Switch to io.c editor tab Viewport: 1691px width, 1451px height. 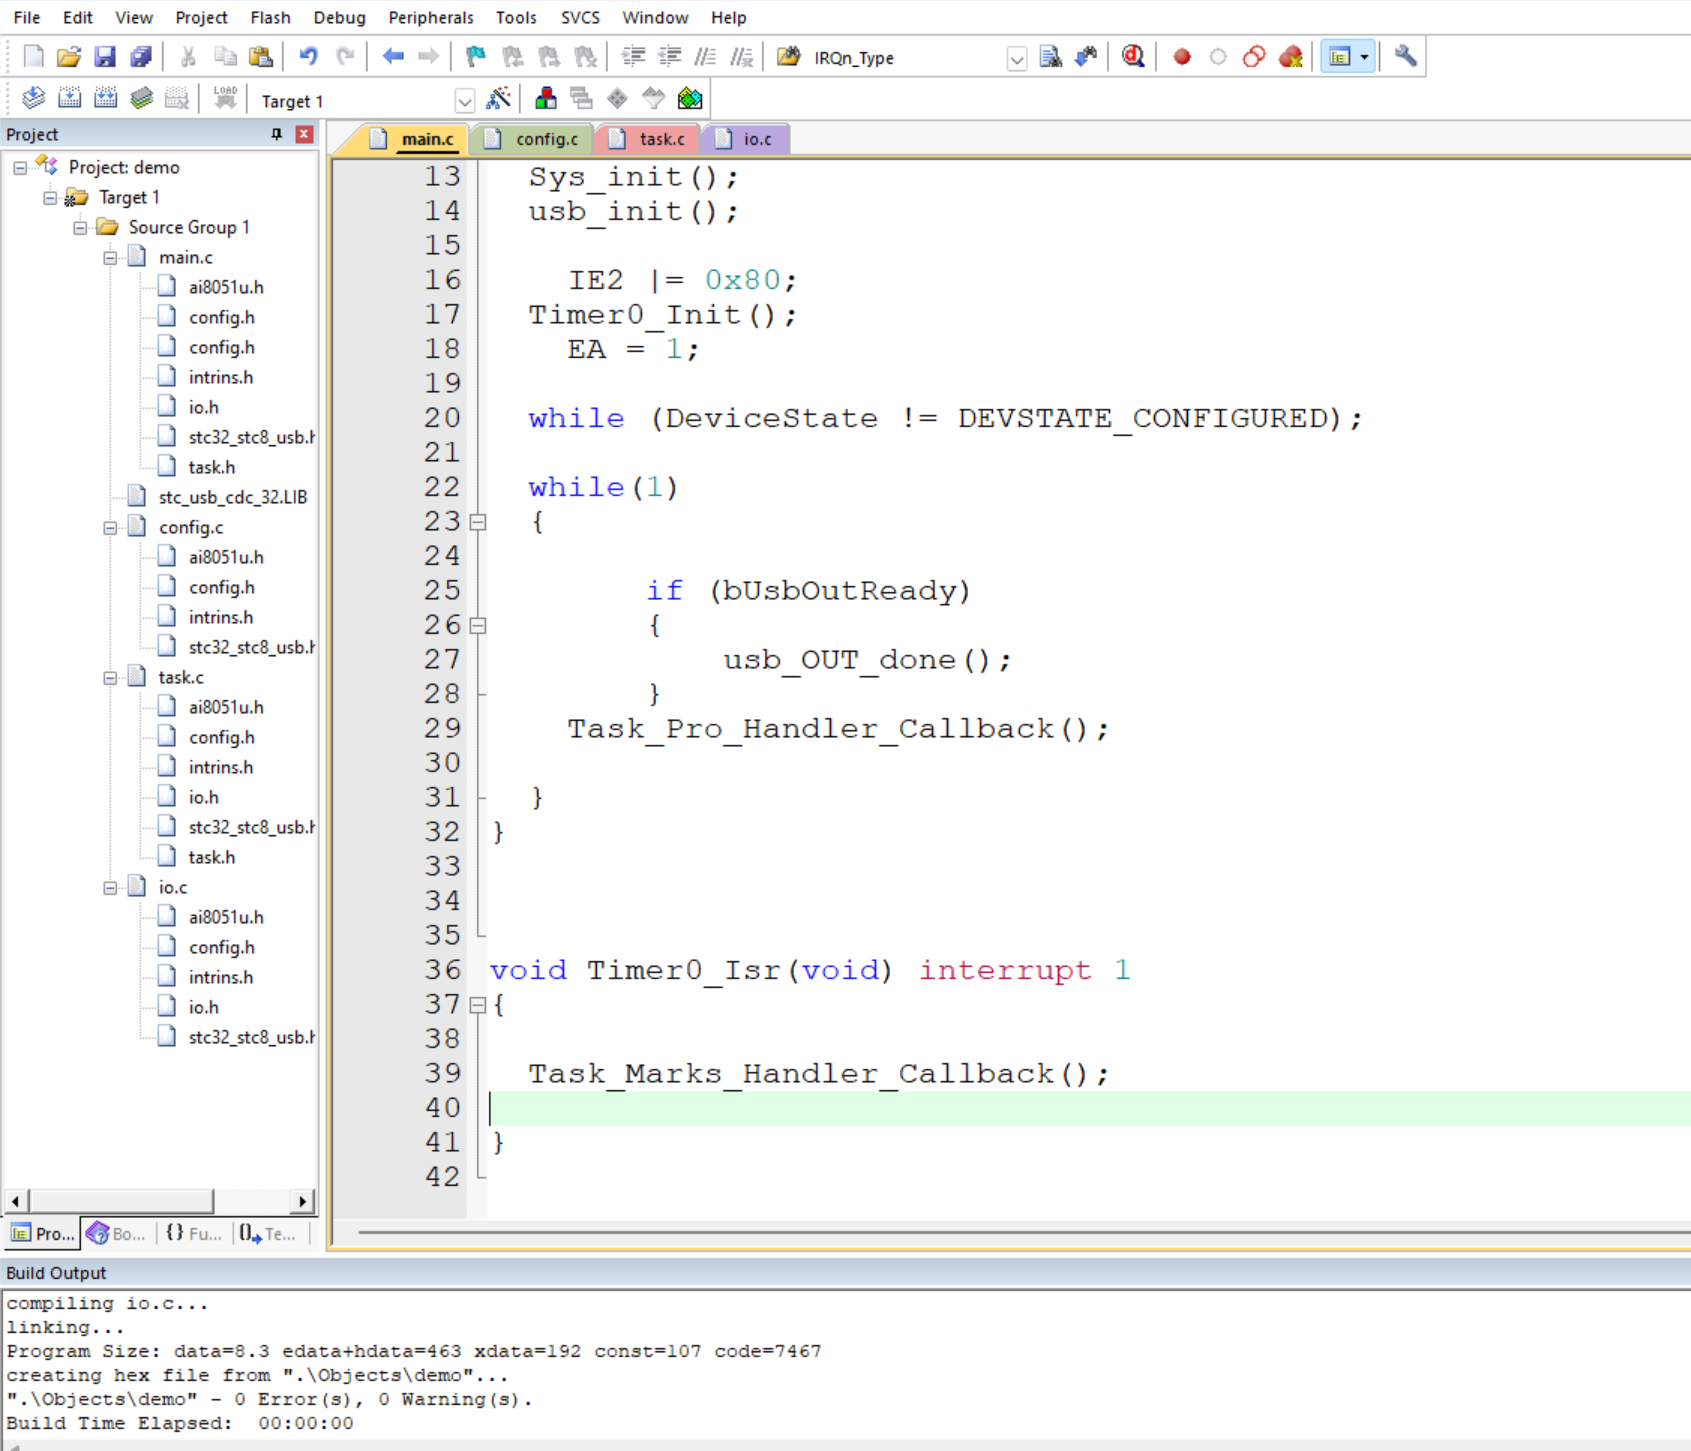point(746,139)
